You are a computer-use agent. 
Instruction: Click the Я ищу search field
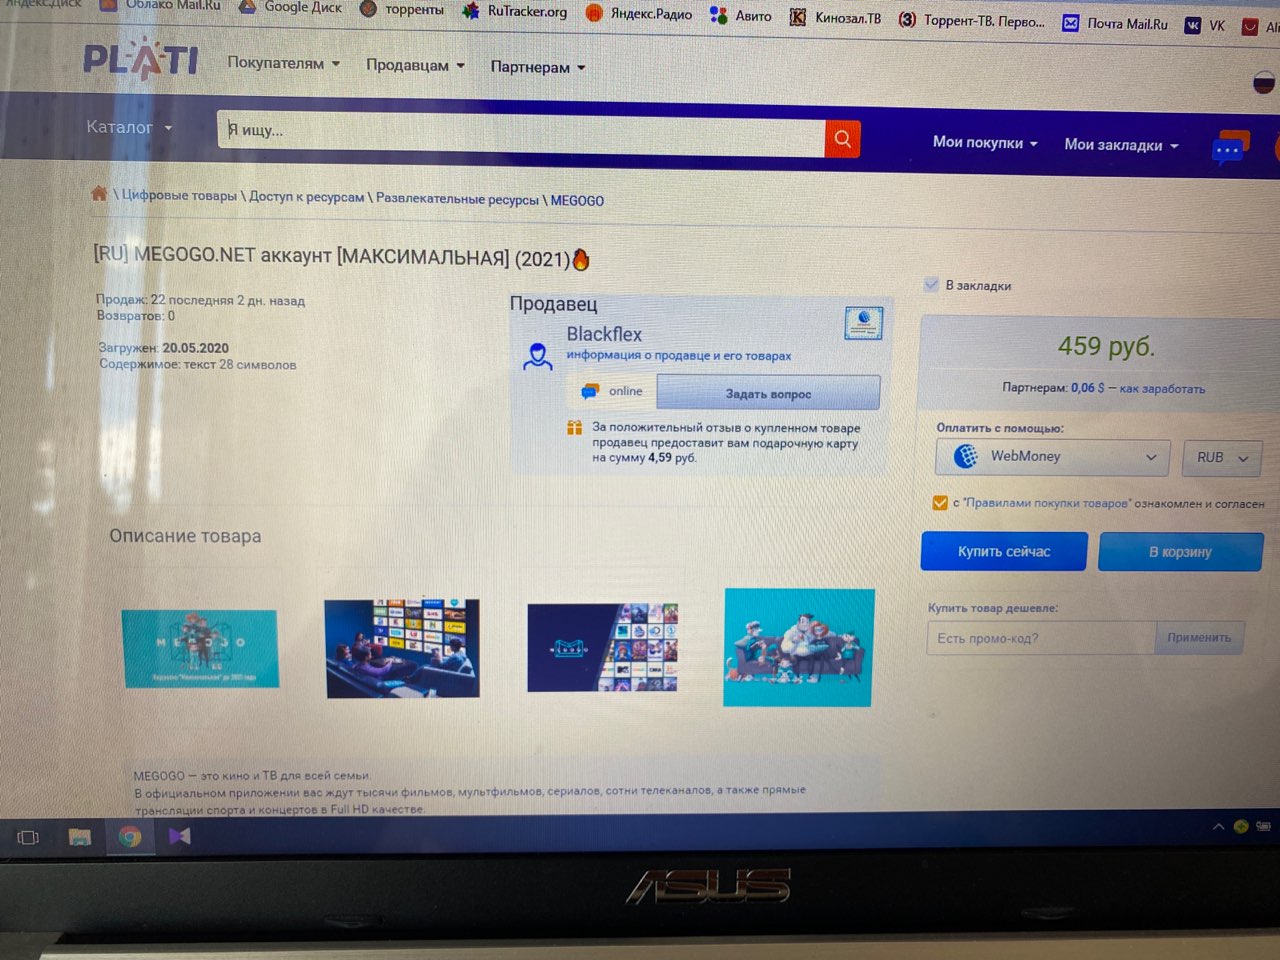click(521, 132)
